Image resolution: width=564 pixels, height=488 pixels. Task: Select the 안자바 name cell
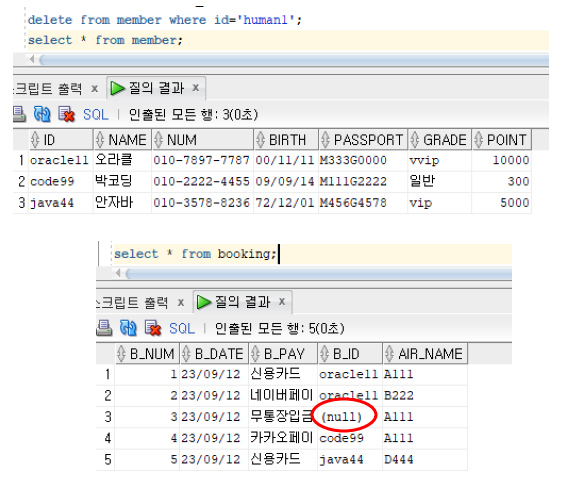(122, 202)
